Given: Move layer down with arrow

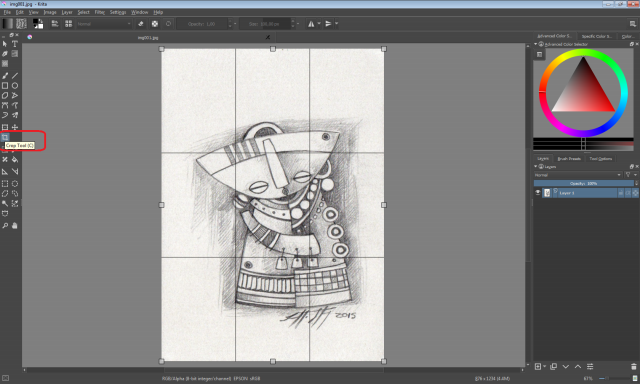Looking at the screenshot, I should tap(566, 366).
